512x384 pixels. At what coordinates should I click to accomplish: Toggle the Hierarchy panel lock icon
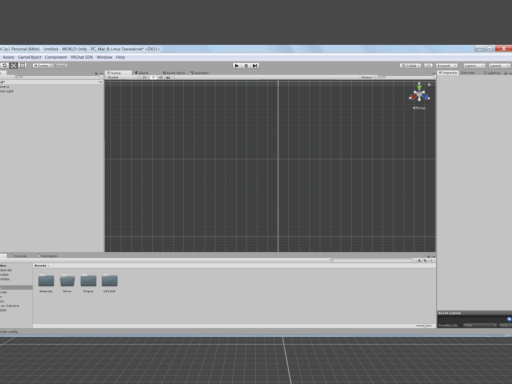coord(96,73)
